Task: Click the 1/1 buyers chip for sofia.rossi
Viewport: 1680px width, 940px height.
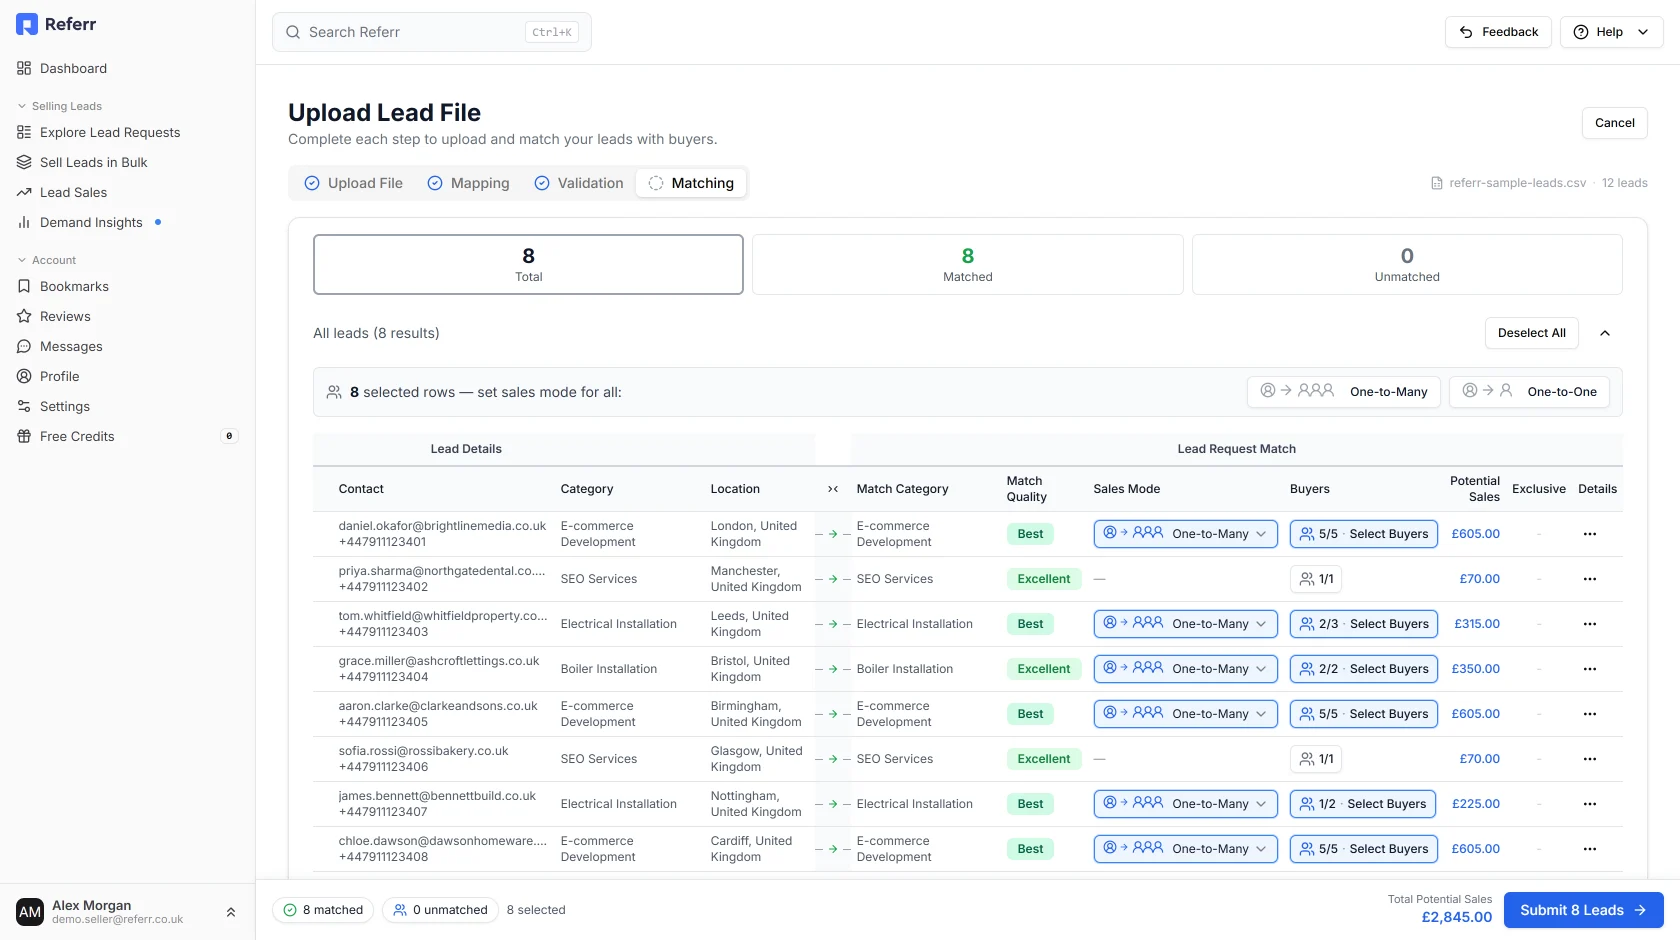Action: pyautogui.click(x=1316, y=759)
